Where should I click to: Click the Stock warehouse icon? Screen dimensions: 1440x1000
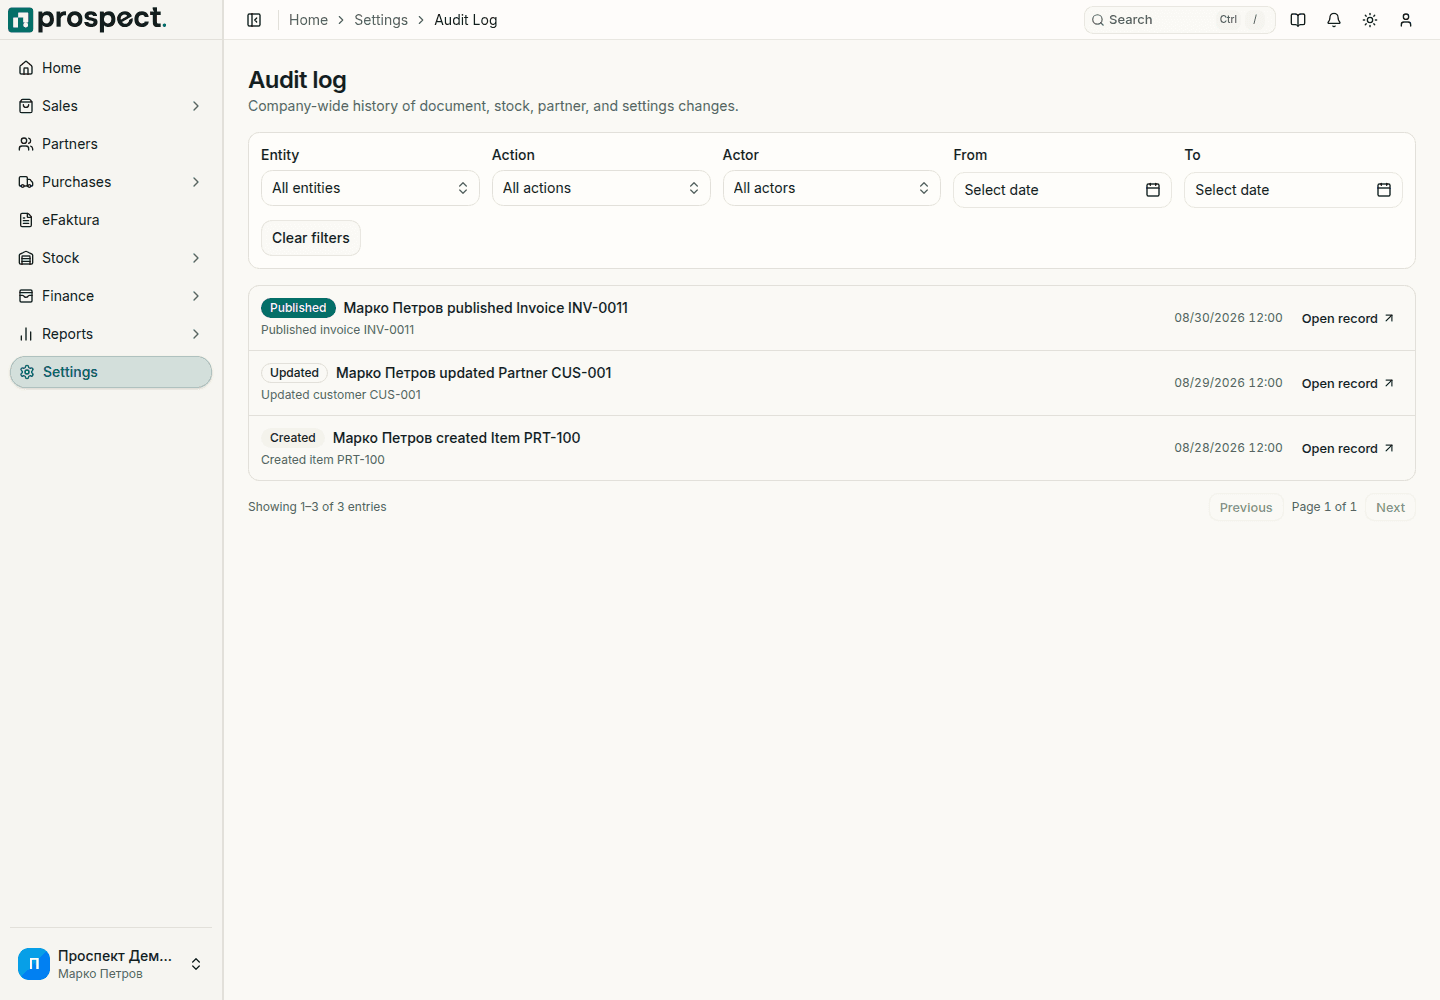26,258
